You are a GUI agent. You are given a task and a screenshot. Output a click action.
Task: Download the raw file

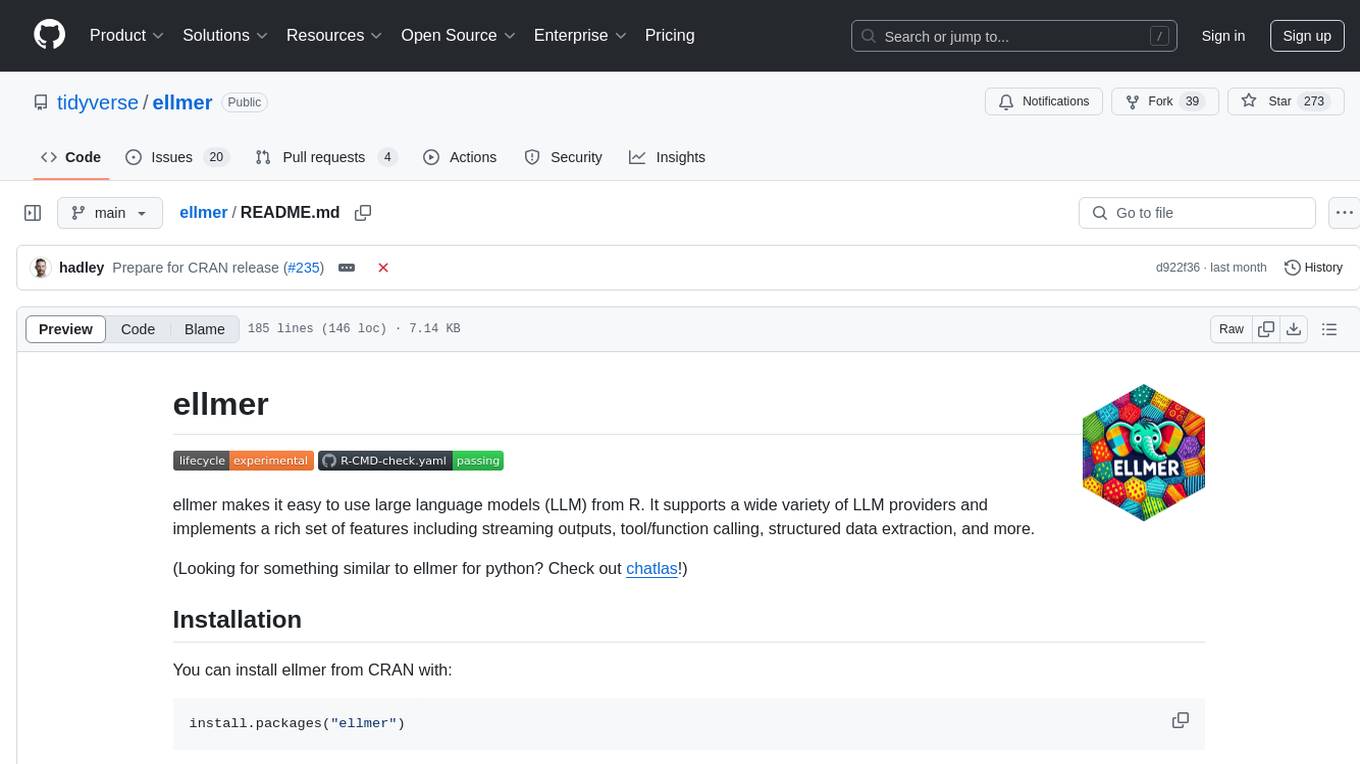coord(1293,329)
